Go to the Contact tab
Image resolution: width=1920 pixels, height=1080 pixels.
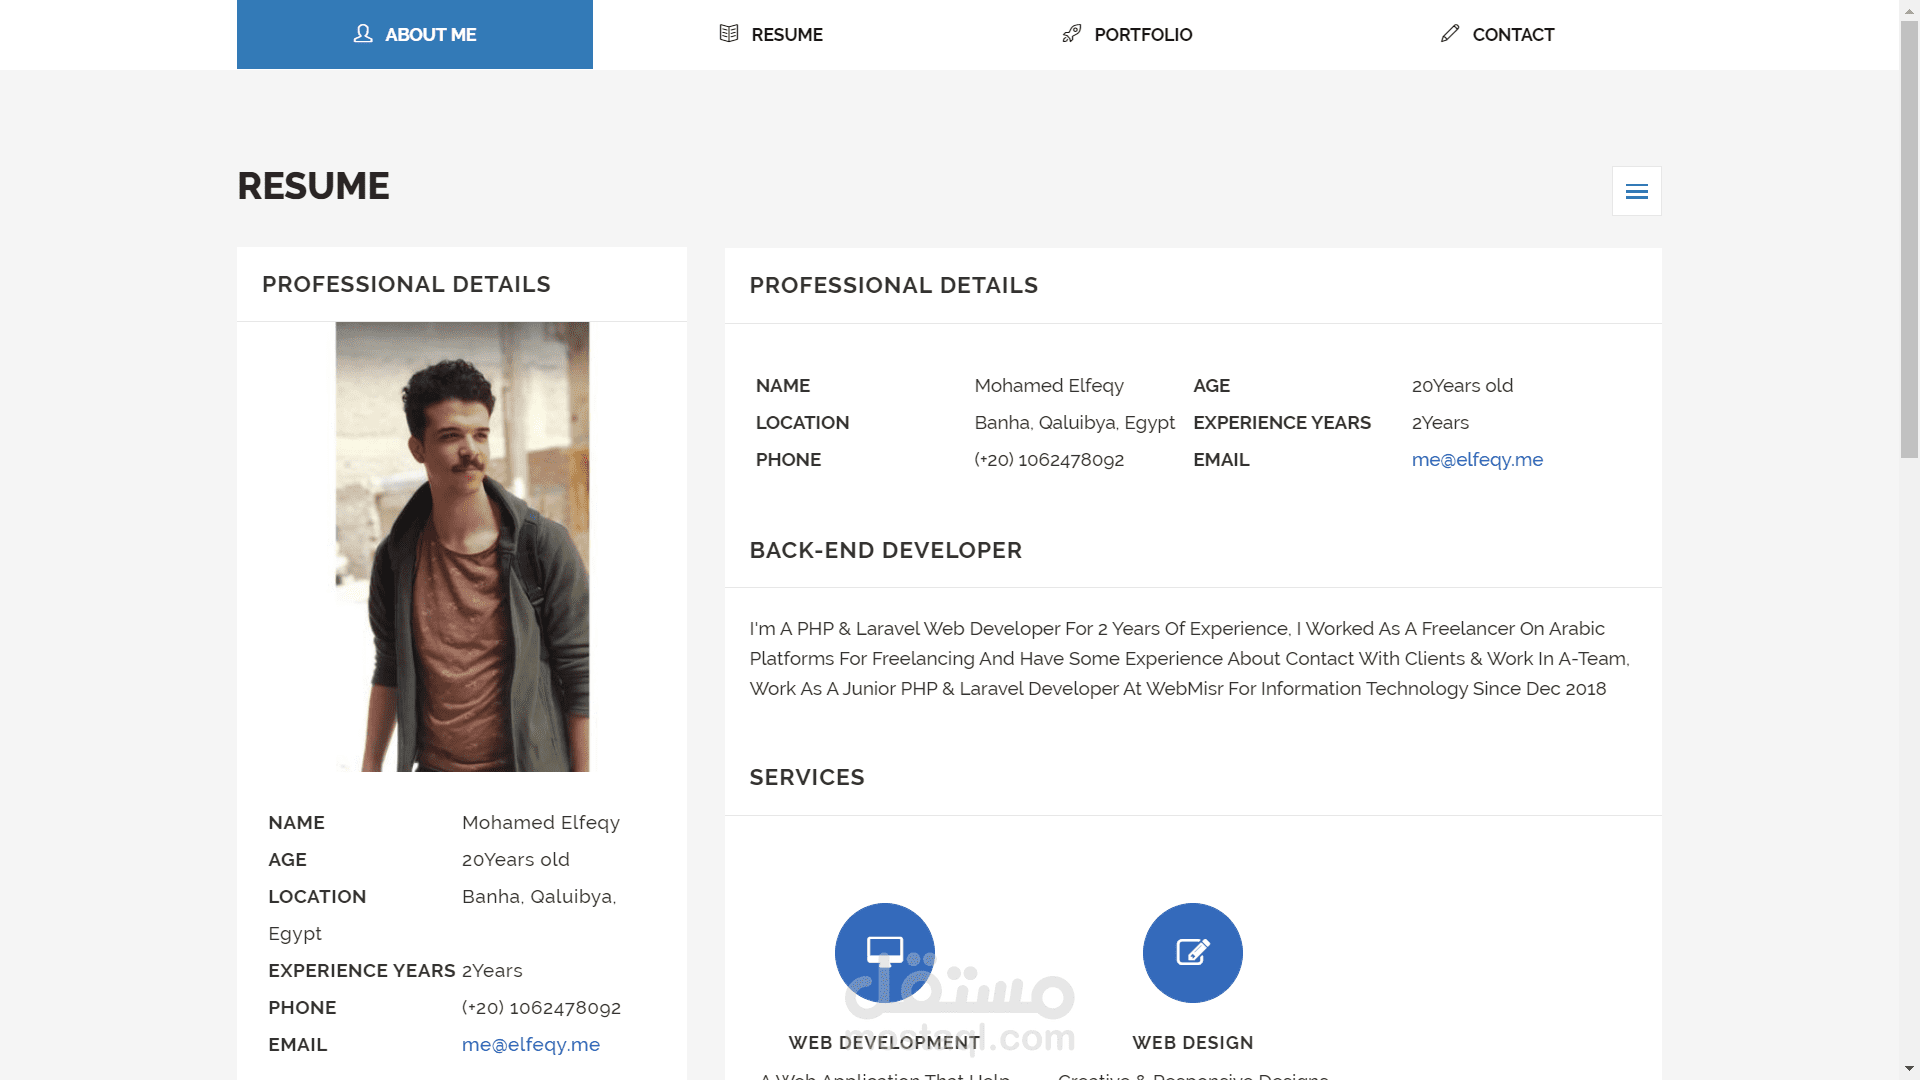coord(1497,34)
